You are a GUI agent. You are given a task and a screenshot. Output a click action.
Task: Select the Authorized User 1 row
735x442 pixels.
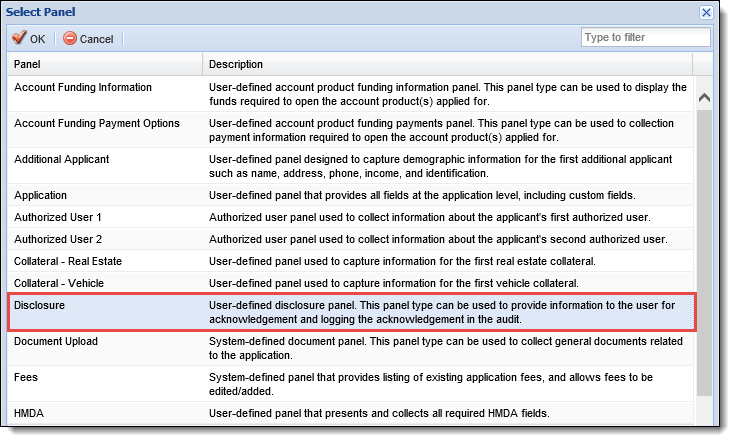pos(350,217)
